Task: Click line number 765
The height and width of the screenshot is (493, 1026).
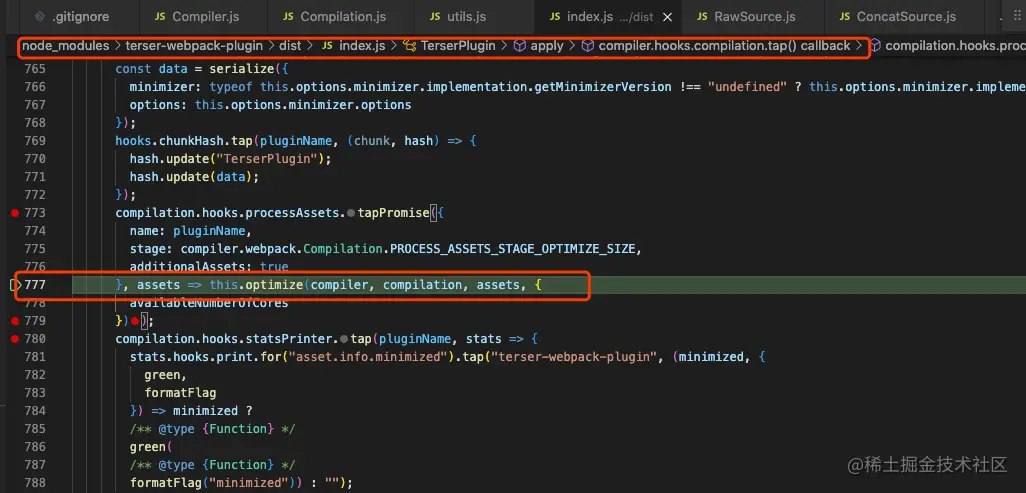Action: click(x=35, y=69)
